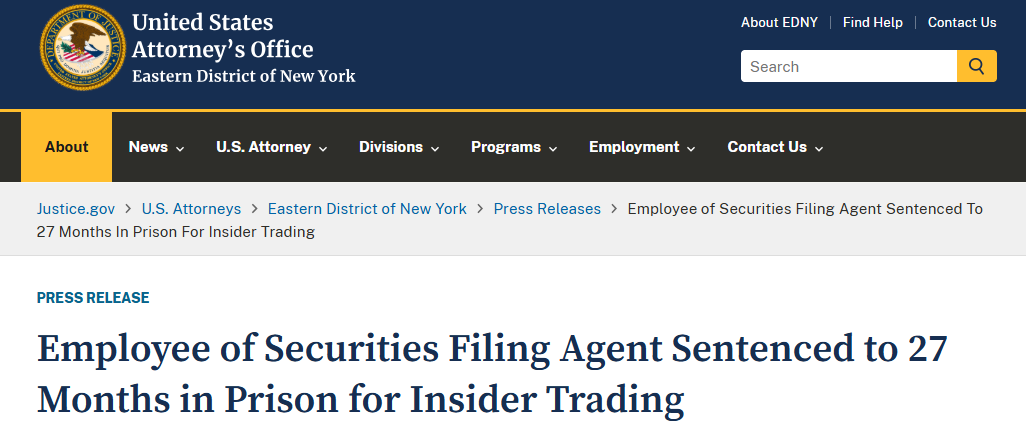Go to the U.S. Attorneys breadcrumb link

coord(191,209)
